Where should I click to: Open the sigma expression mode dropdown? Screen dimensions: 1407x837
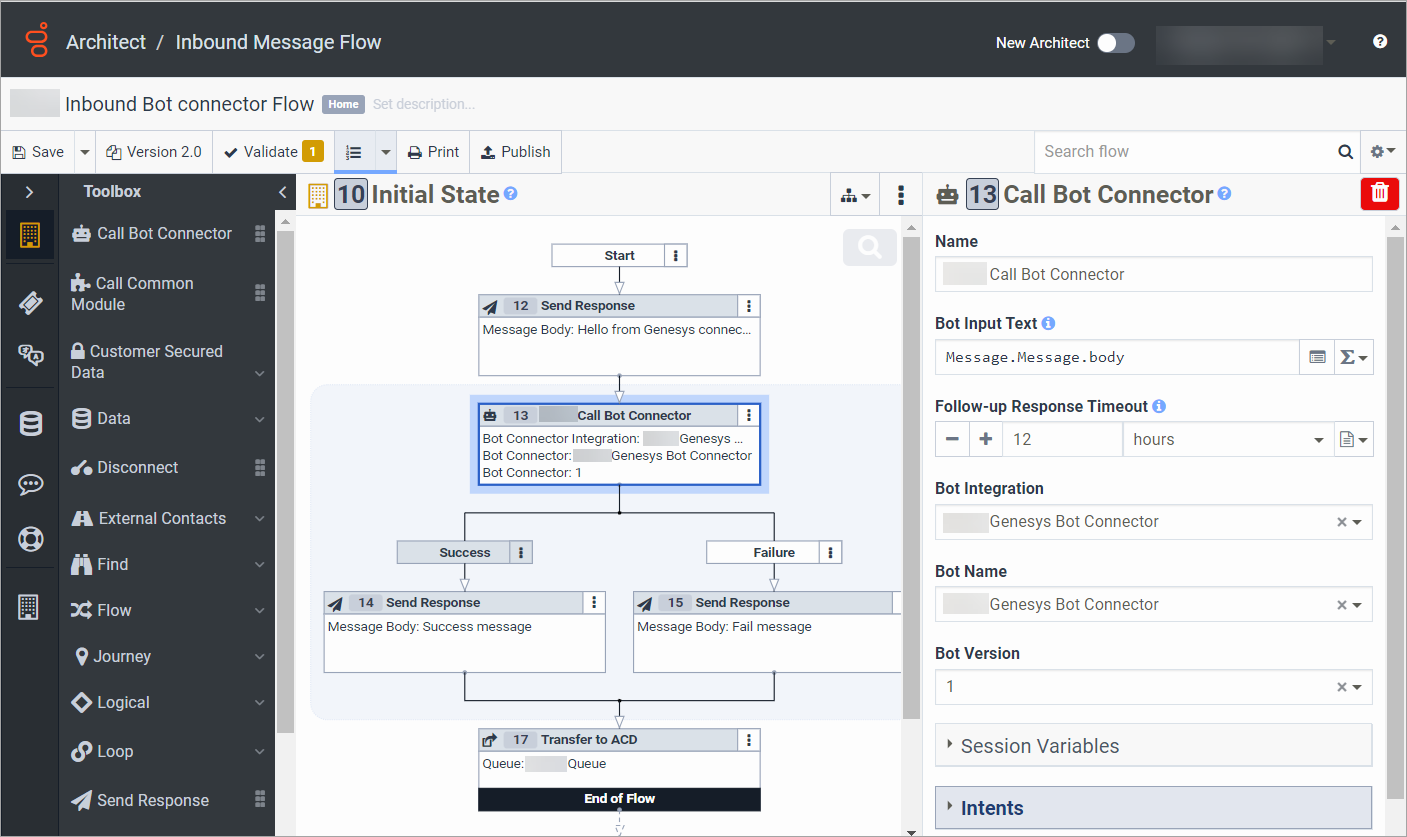[x=1354, y=357]
